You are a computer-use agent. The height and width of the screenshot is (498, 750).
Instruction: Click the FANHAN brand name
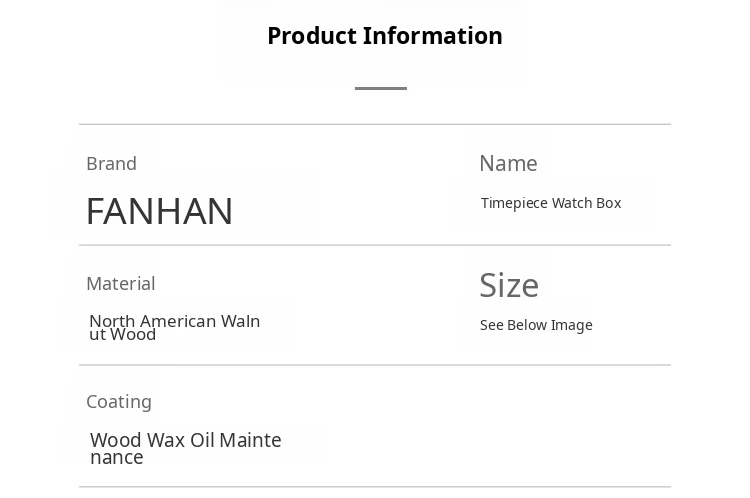[159, 211]
